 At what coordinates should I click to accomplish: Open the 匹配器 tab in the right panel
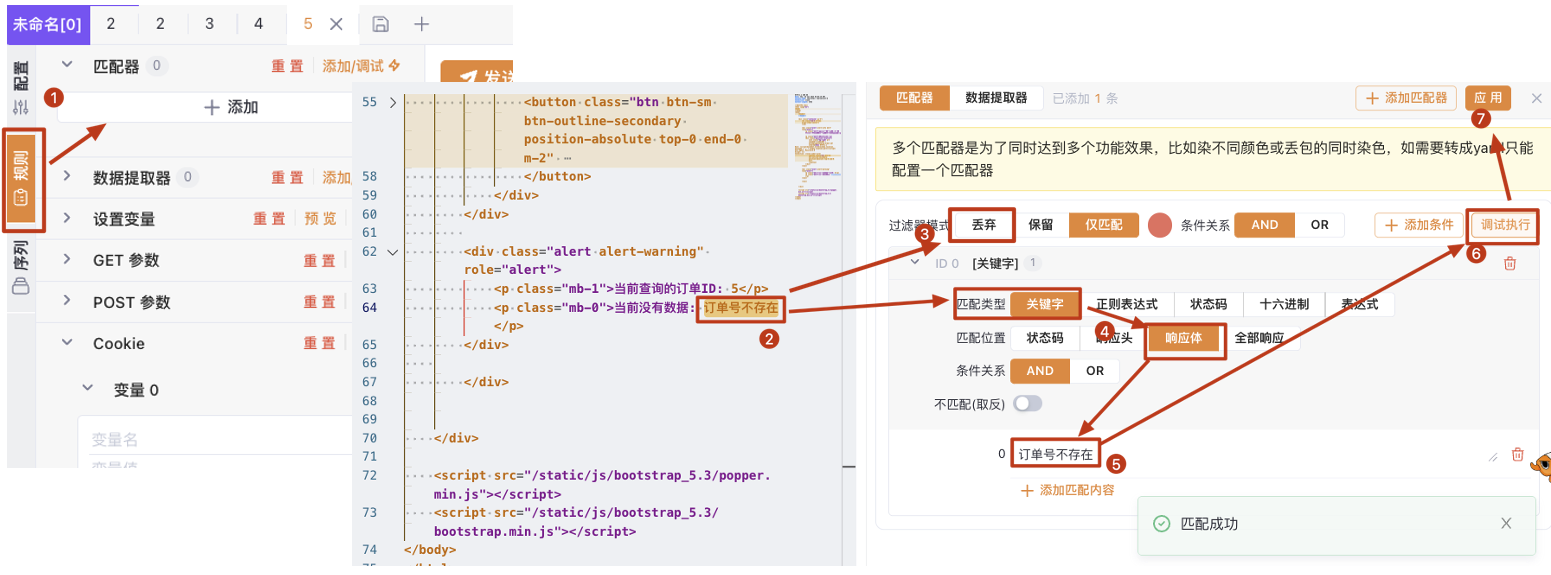(914, 98)
